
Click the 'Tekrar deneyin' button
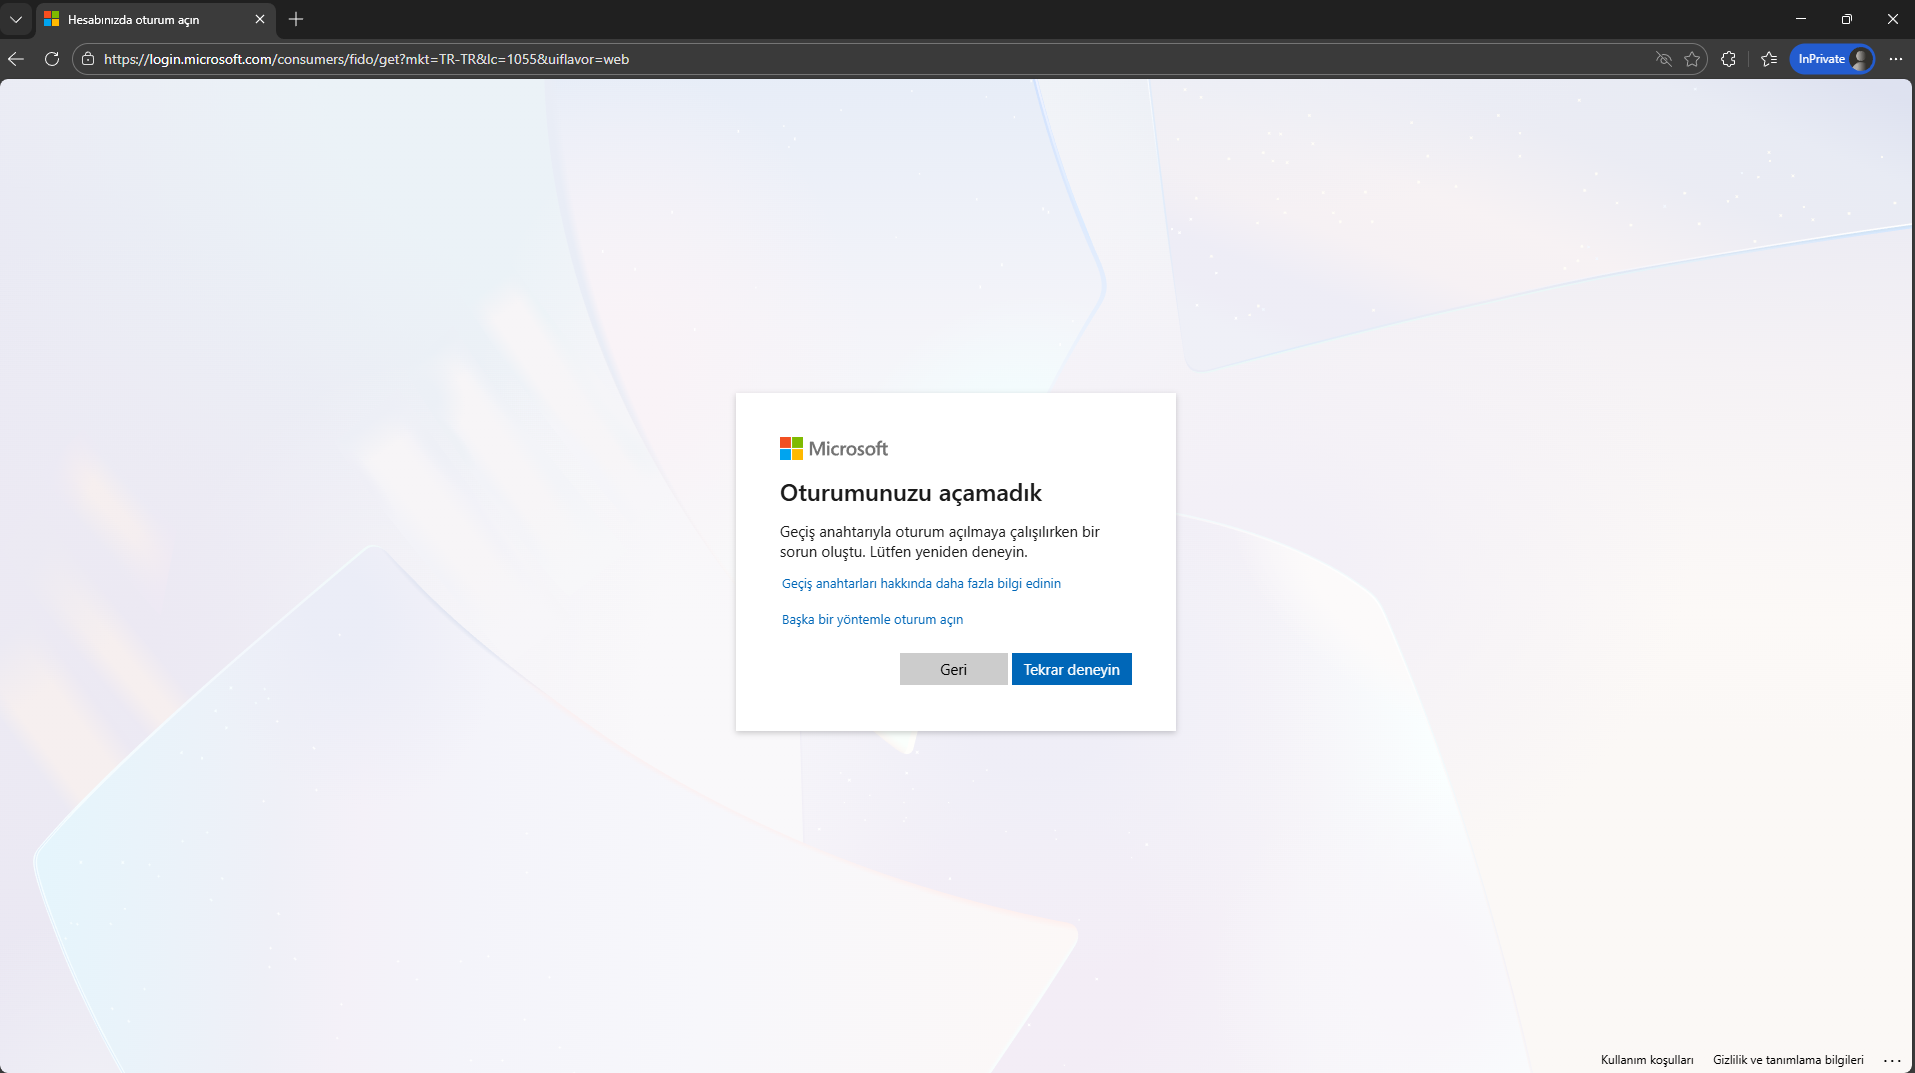(x=1072, y=669)
